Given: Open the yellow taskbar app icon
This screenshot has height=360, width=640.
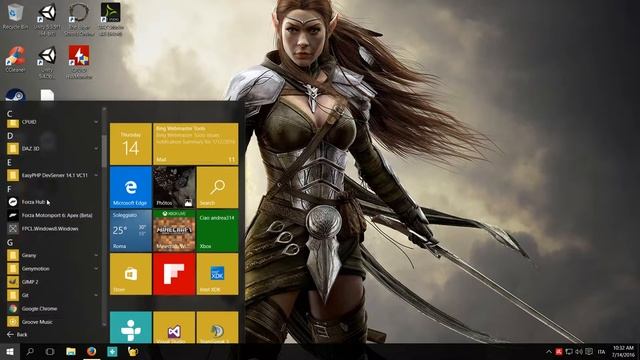Looking at the screenshot, I should pos(133,351).
